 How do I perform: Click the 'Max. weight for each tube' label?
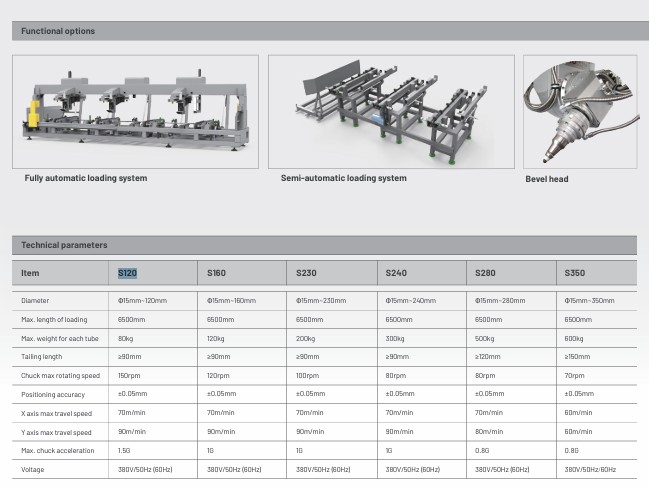[58, 339]
